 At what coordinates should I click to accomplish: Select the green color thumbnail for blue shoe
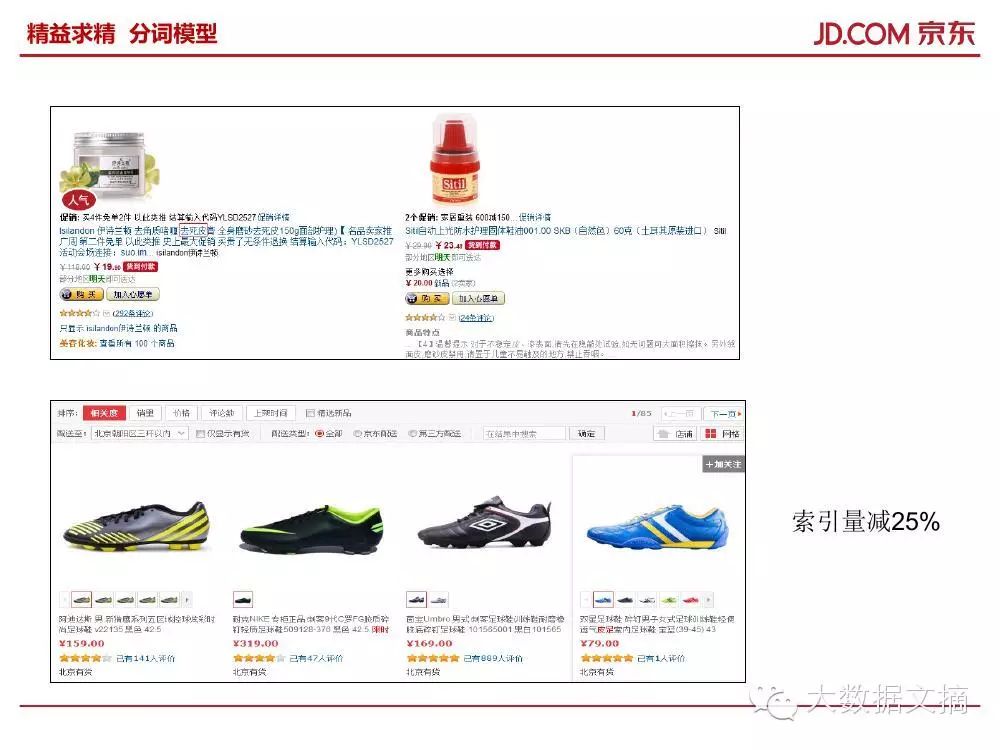coord(669,599)
